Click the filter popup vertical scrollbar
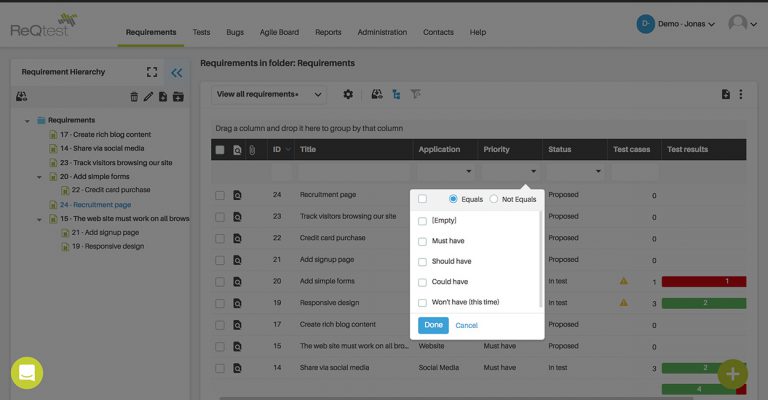The image size is (768, 400). [540, 259]
